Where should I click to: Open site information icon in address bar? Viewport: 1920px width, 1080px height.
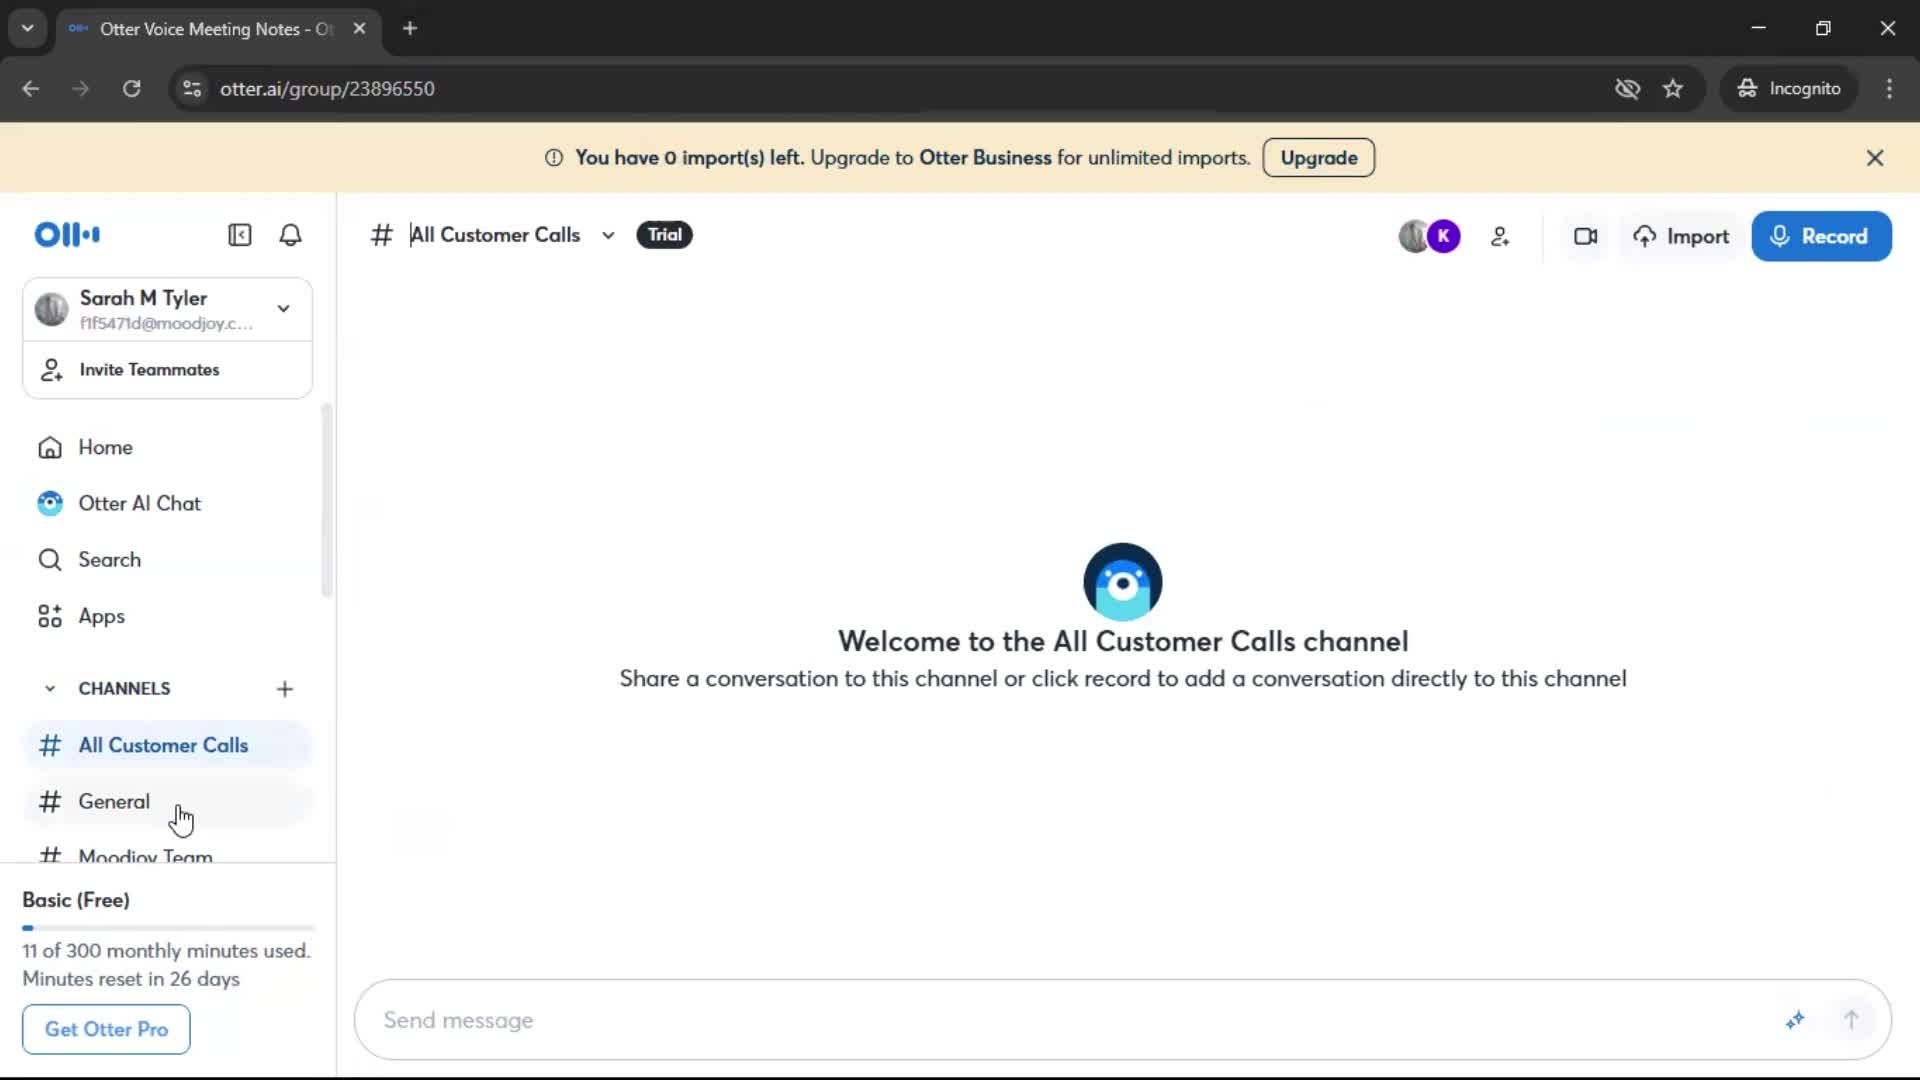click(x=192, y=89)
